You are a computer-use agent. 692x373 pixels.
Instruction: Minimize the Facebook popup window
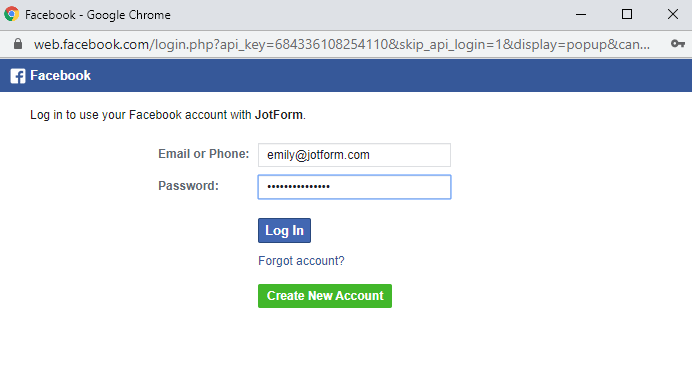tap(581, 15)
